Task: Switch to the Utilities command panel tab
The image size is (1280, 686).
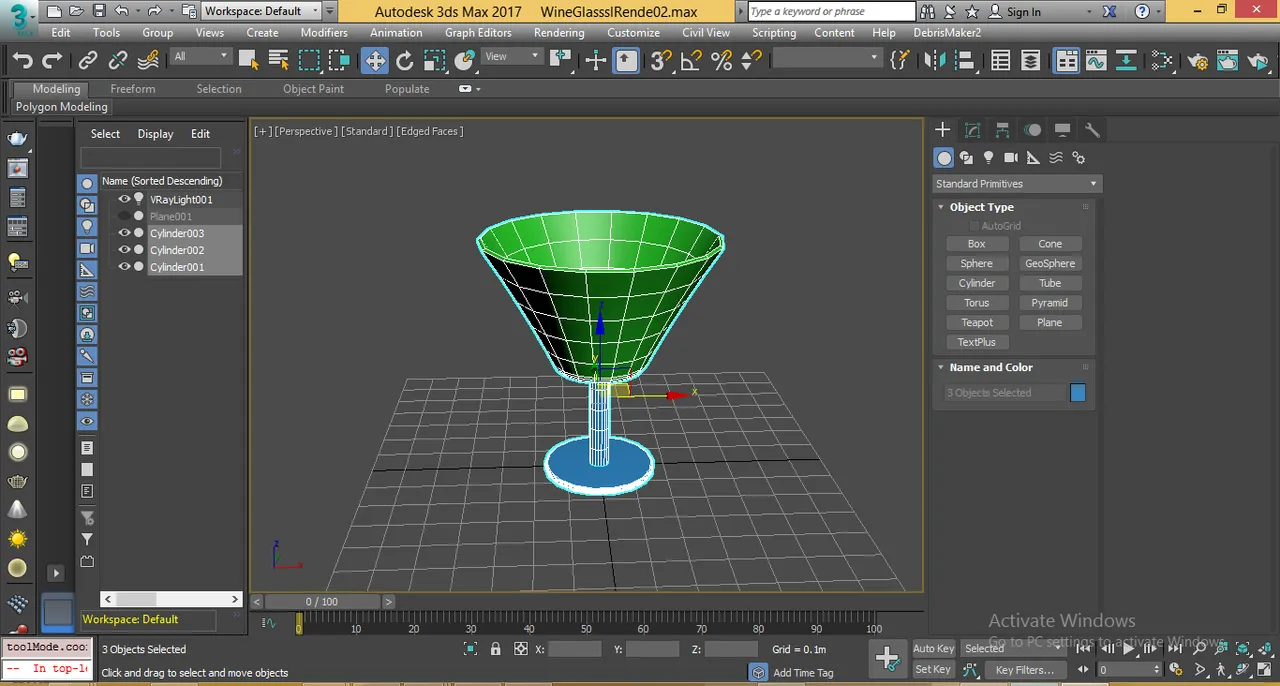Action: (x=1092, y=130)
